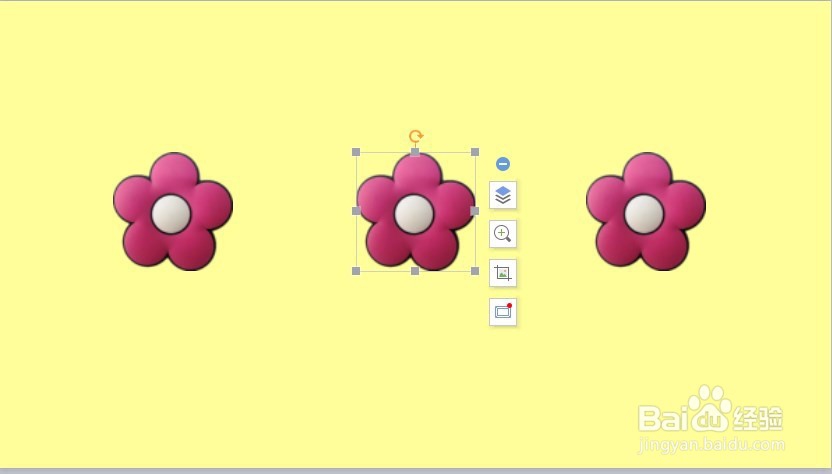Select the crop picture tool icon

[x=503, y=273]
